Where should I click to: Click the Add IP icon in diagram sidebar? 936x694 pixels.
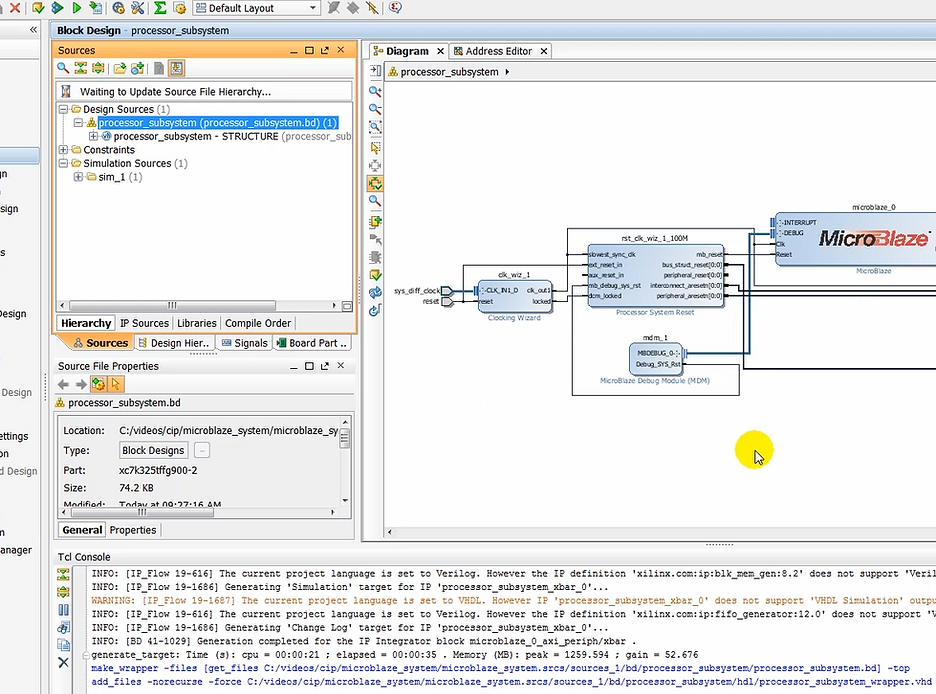[x=375, y=223]
